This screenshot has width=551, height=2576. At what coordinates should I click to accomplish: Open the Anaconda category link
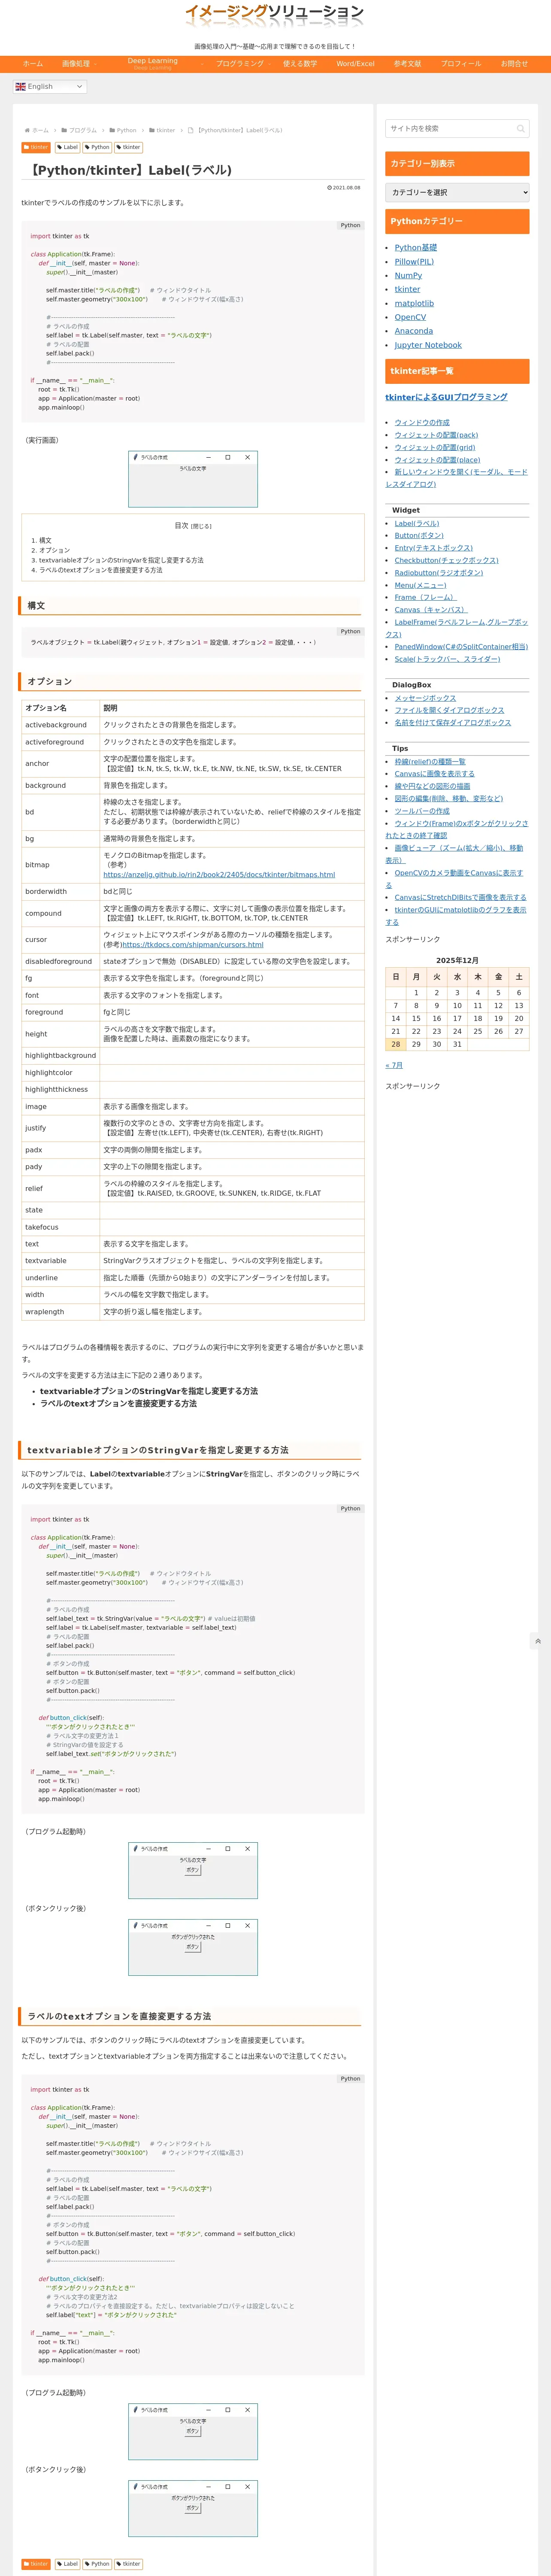(414, 331)
